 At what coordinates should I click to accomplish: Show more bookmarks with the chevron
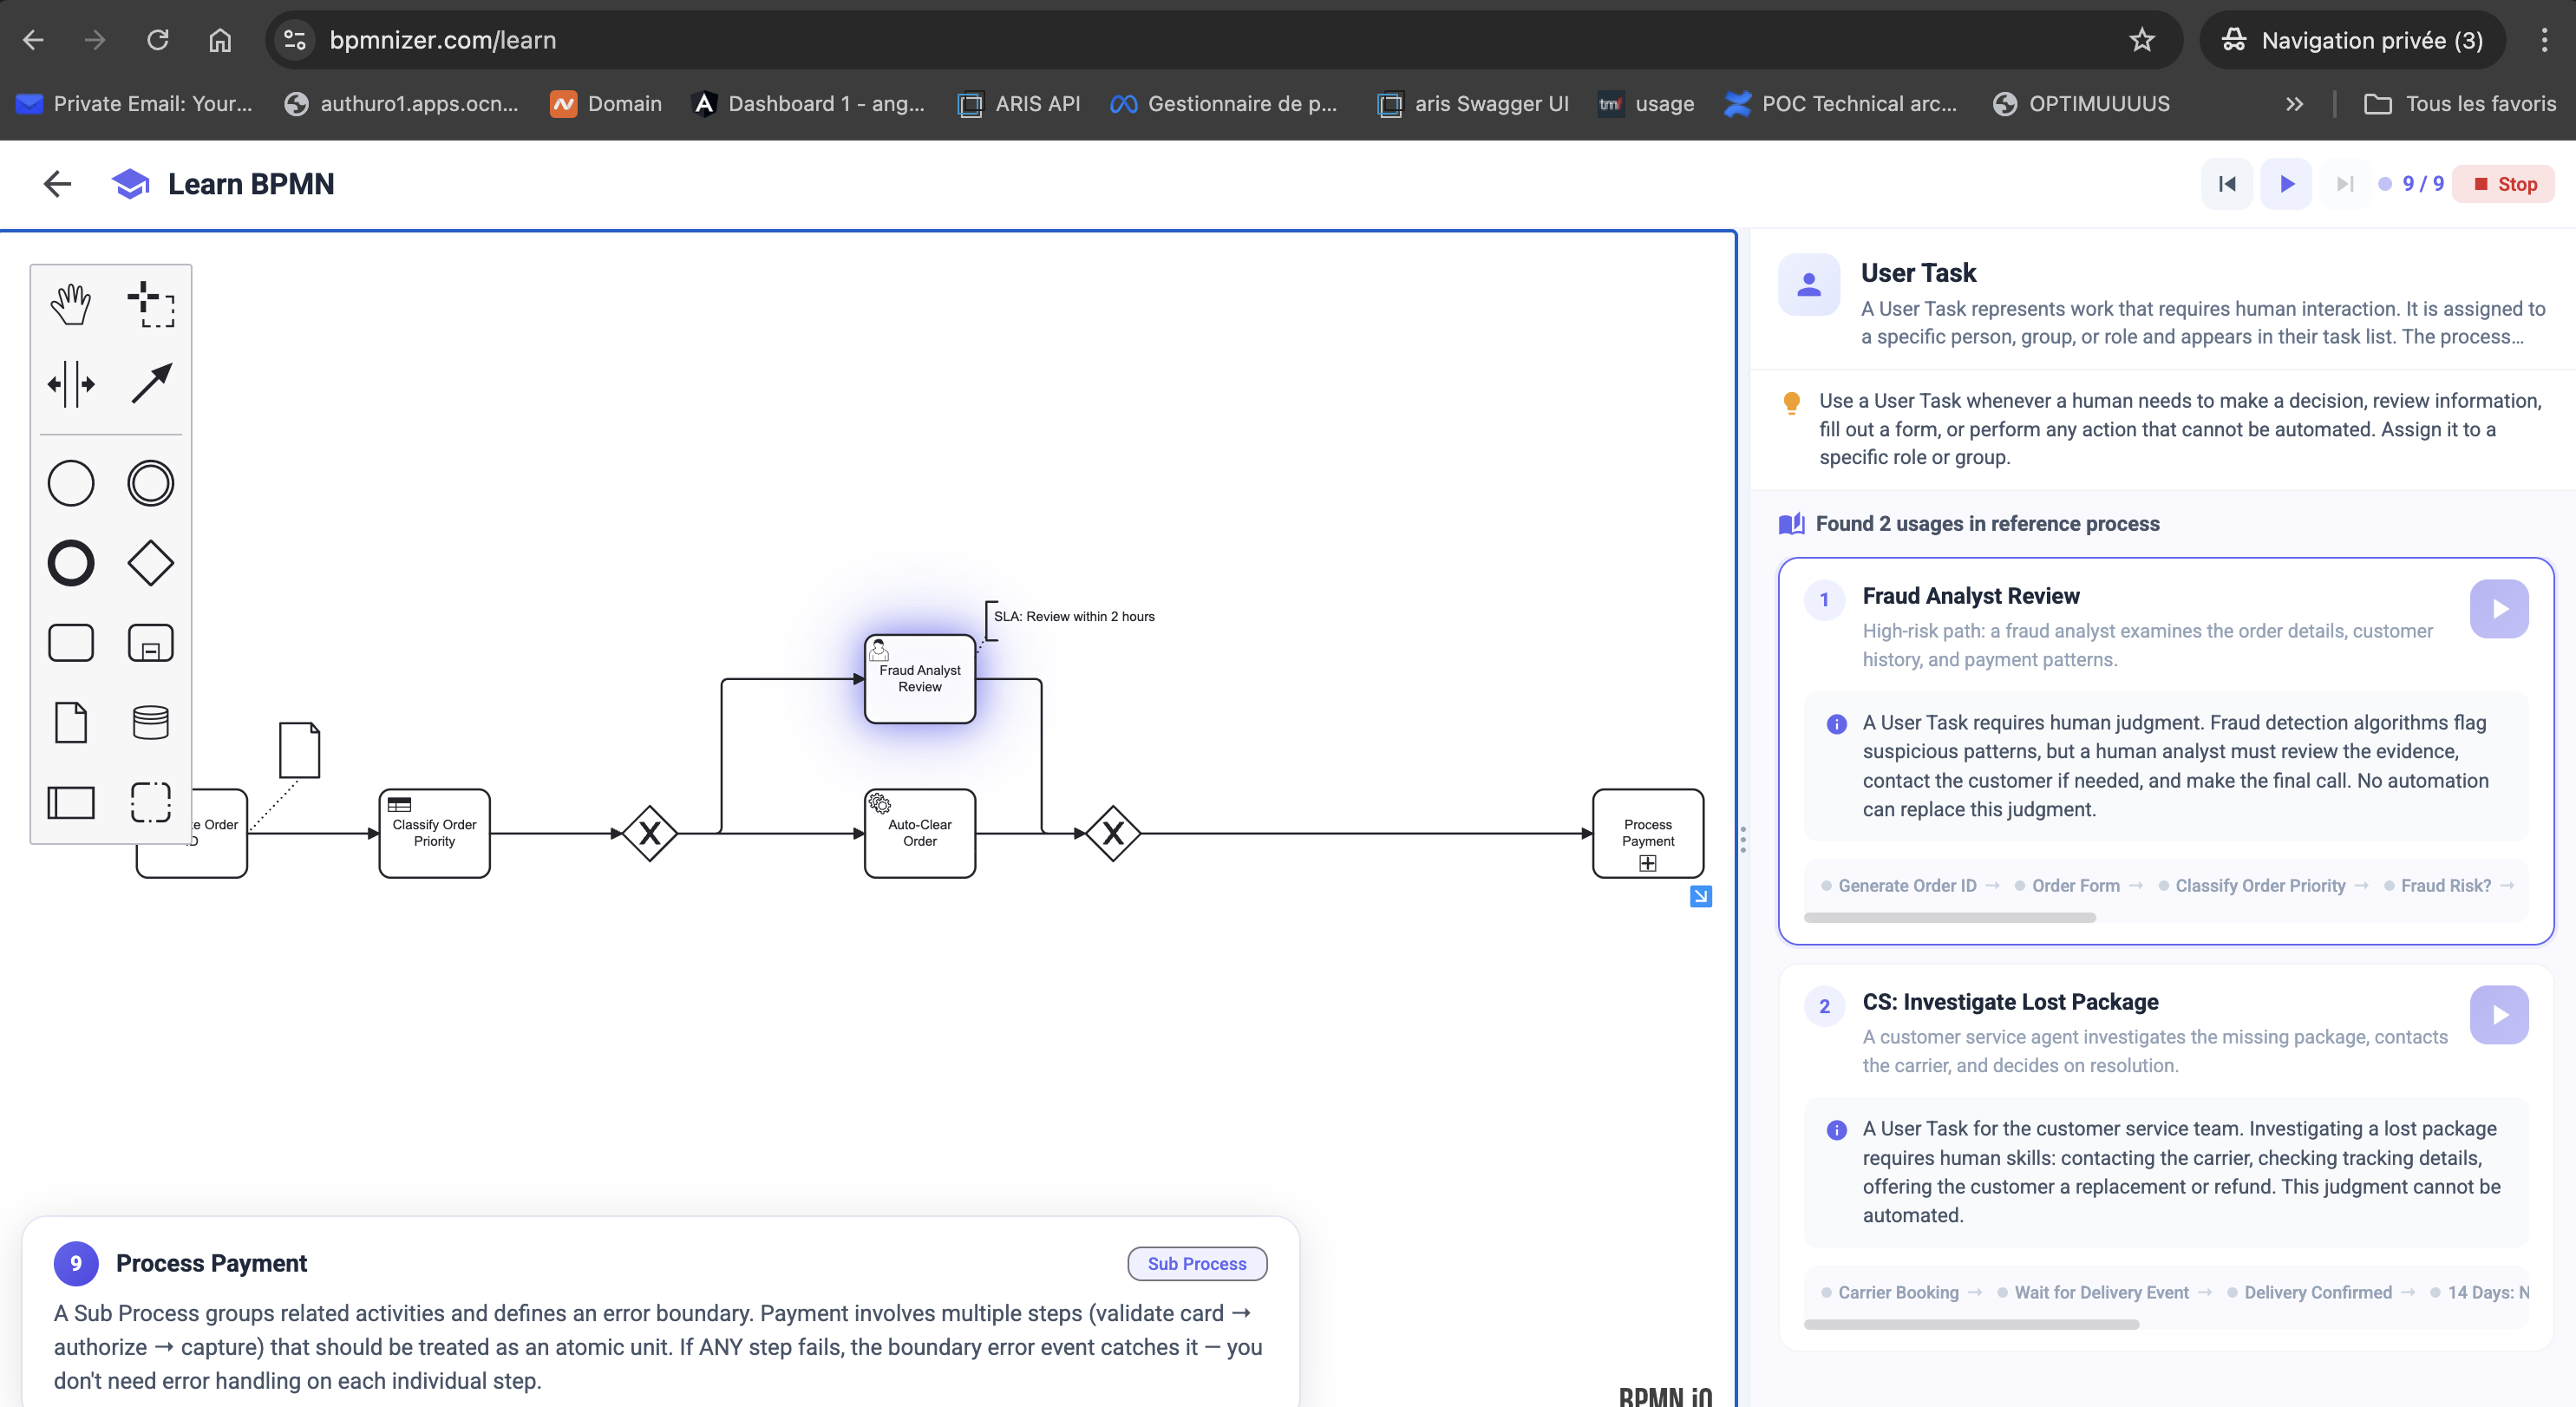click(x=2294, y=104)
